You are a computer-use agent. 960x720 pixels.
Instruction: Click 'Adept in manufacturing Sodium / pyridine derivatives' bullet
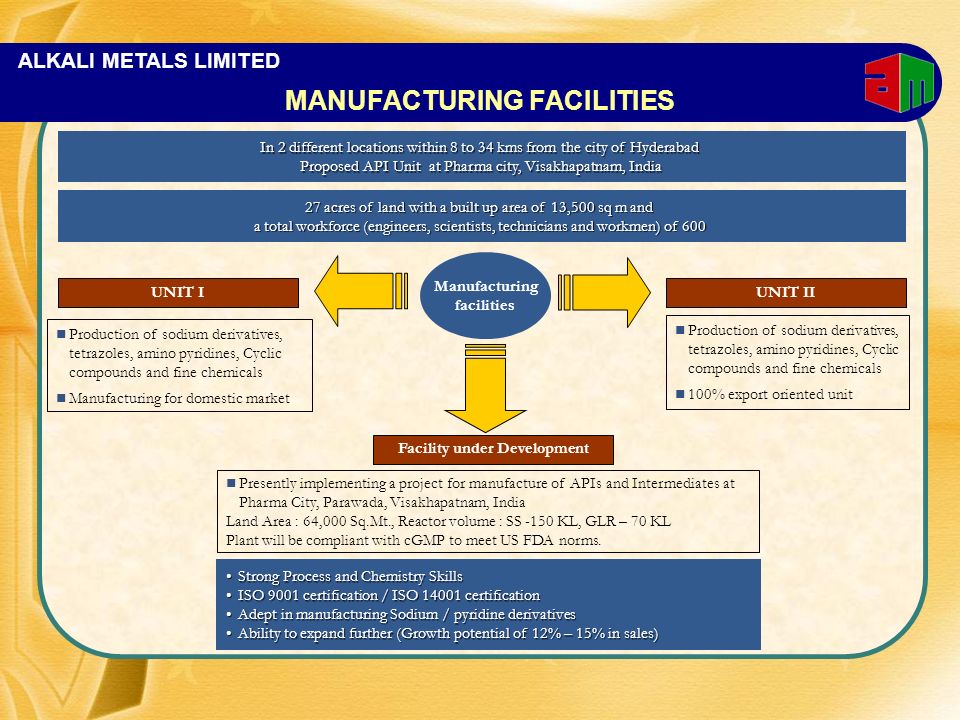pyautogui.click(x=407, y=615)
